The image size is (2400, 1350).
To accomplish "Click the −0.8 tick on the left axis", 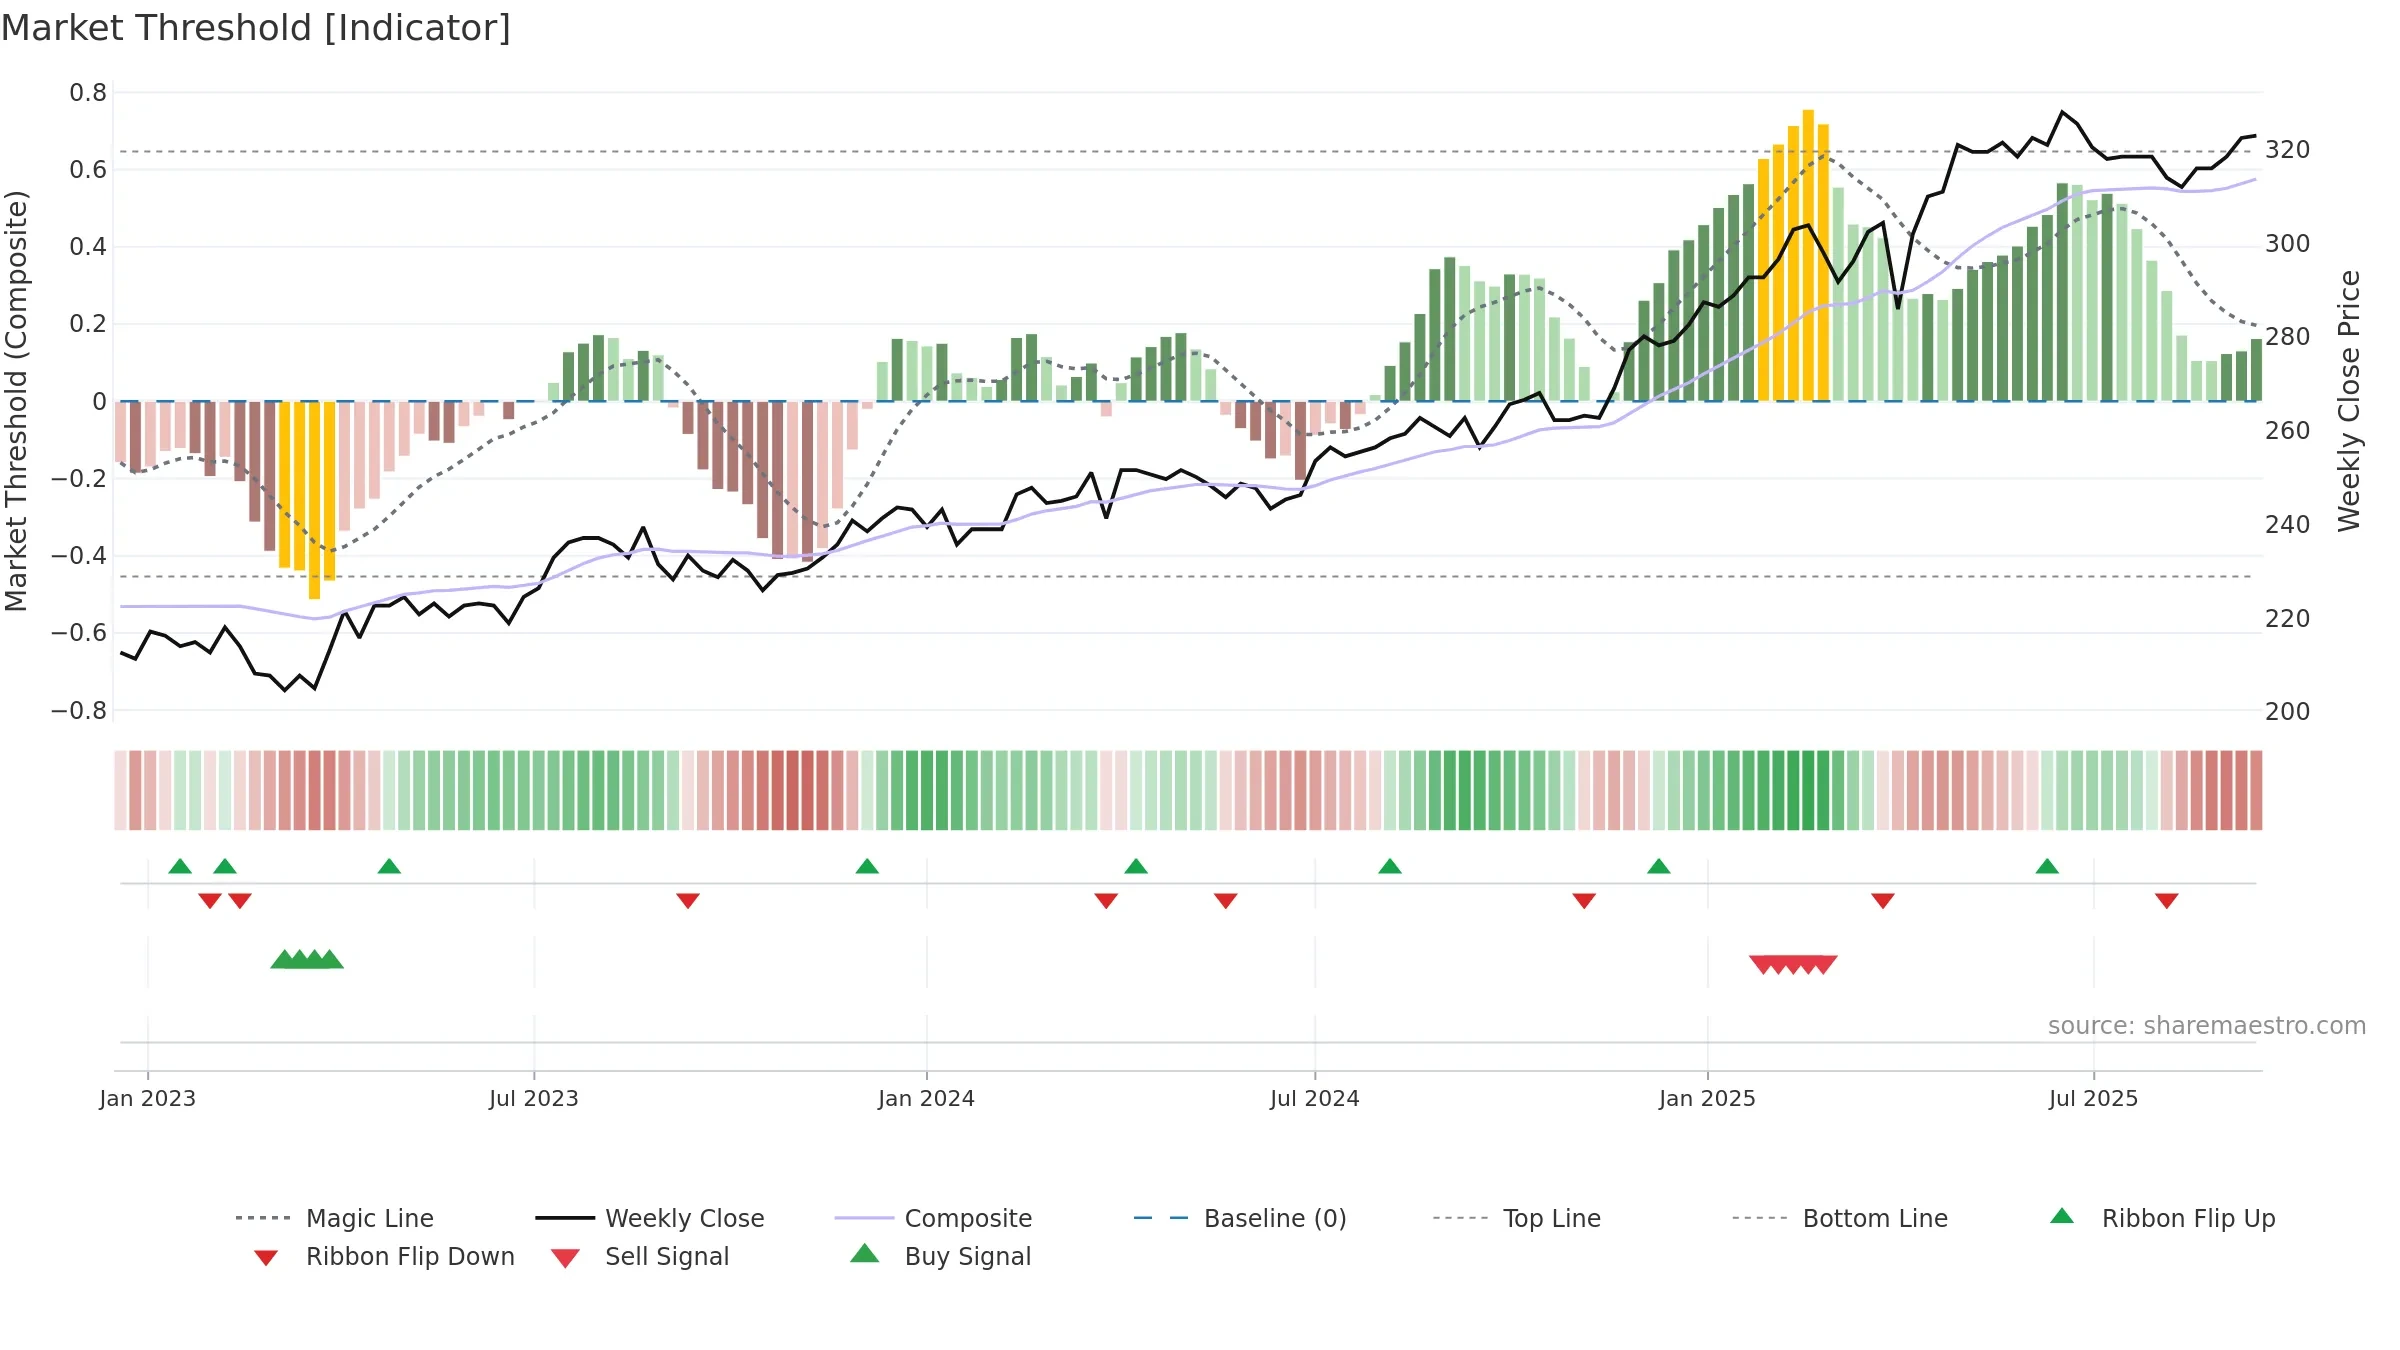I will [x=79, y=711].
